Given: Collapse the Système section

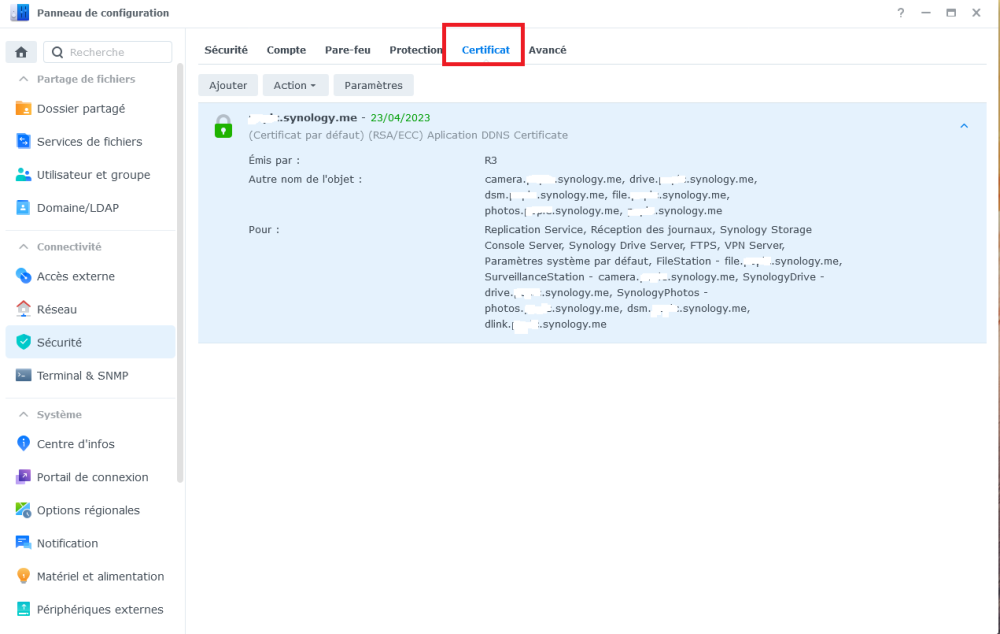Looking at the screenshot, I should pyautogui.click(x=24, y=415).
